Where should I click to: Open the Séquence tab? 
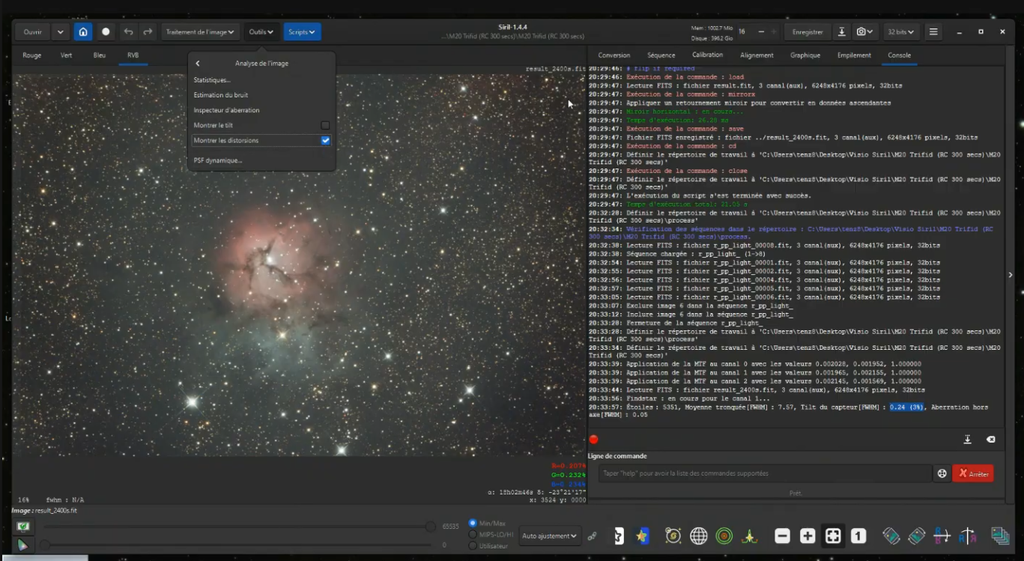coord(661,56)
